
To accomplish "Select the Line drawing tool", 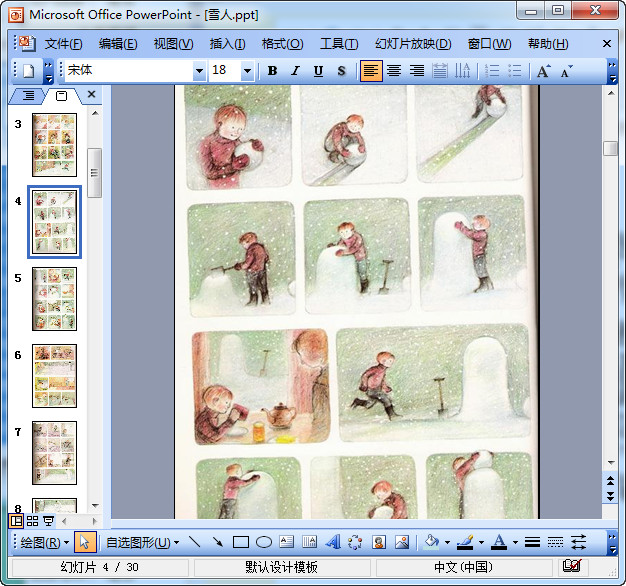I will (195, 542).
